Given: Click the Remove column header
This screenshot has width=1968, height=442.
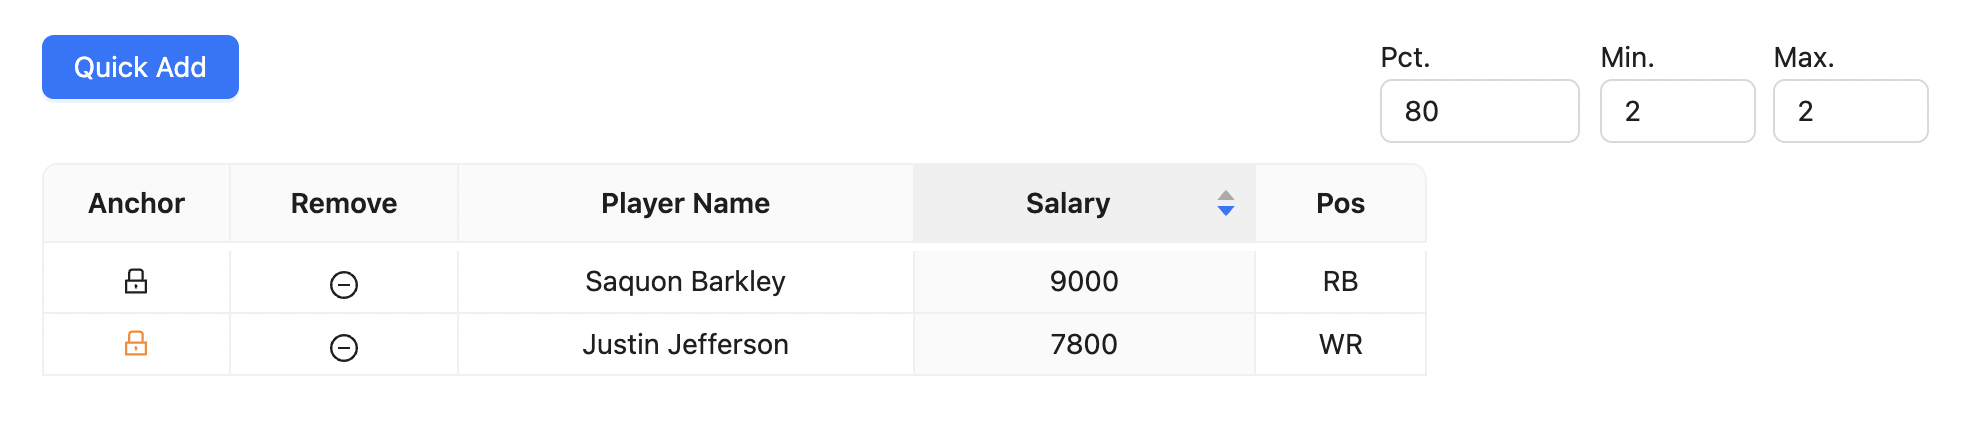Looking at the screenshot, I should tap(344, 203).
